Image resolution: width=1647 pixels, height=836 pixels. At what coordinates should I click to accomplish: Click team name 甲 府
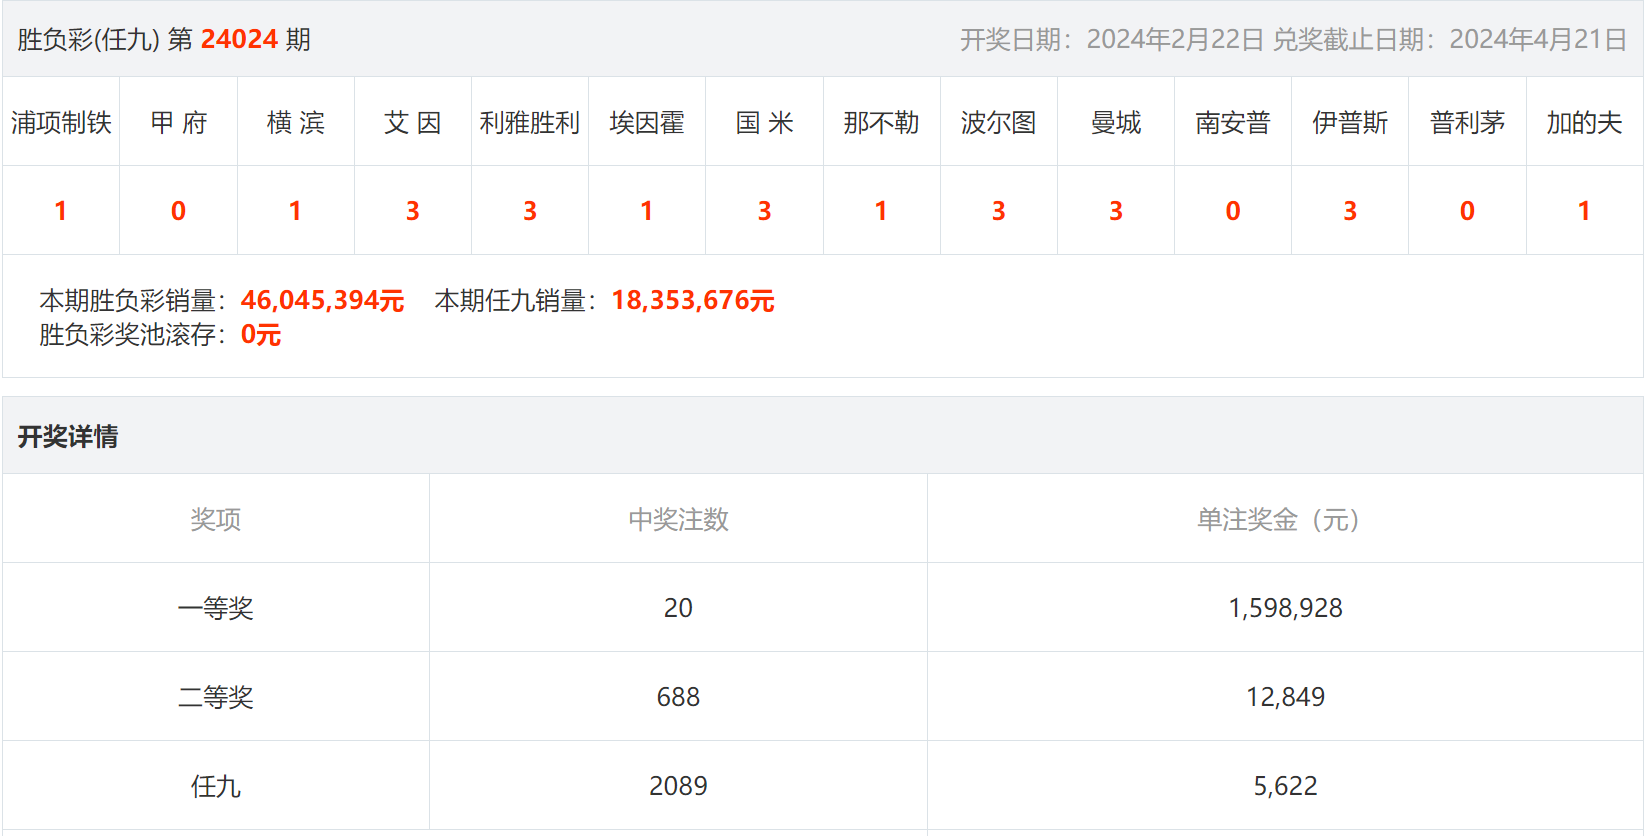coord(178,122)
